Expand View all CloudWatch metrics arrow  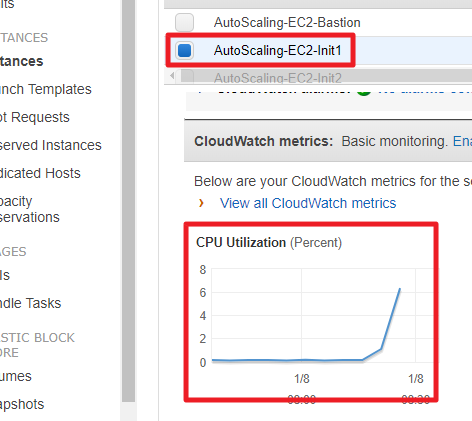[x=201, y=203]
